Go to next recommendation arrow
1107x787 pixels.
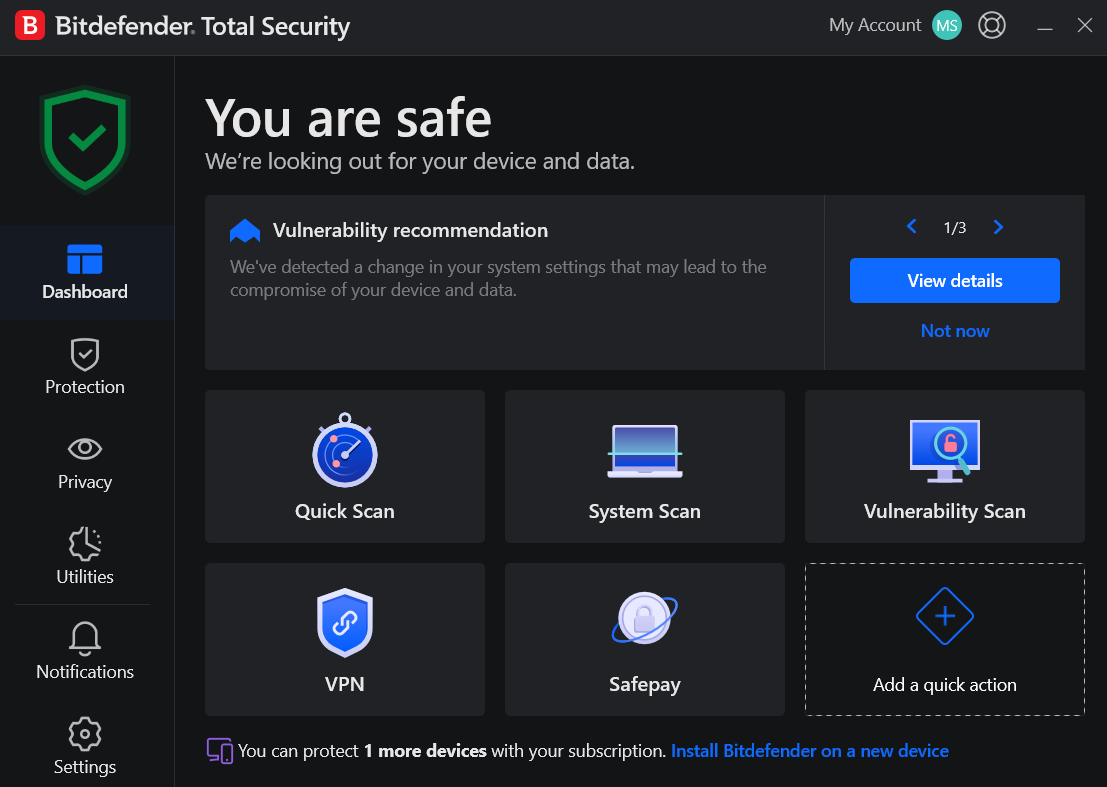(x=998, y=227)
